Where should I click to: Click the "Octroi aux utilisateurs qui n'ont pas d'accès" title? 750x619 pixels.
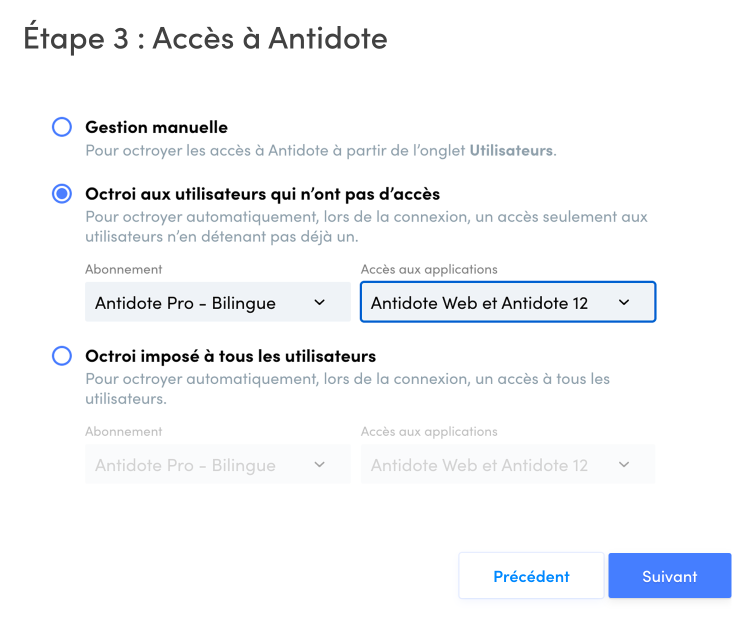(263, 194)
